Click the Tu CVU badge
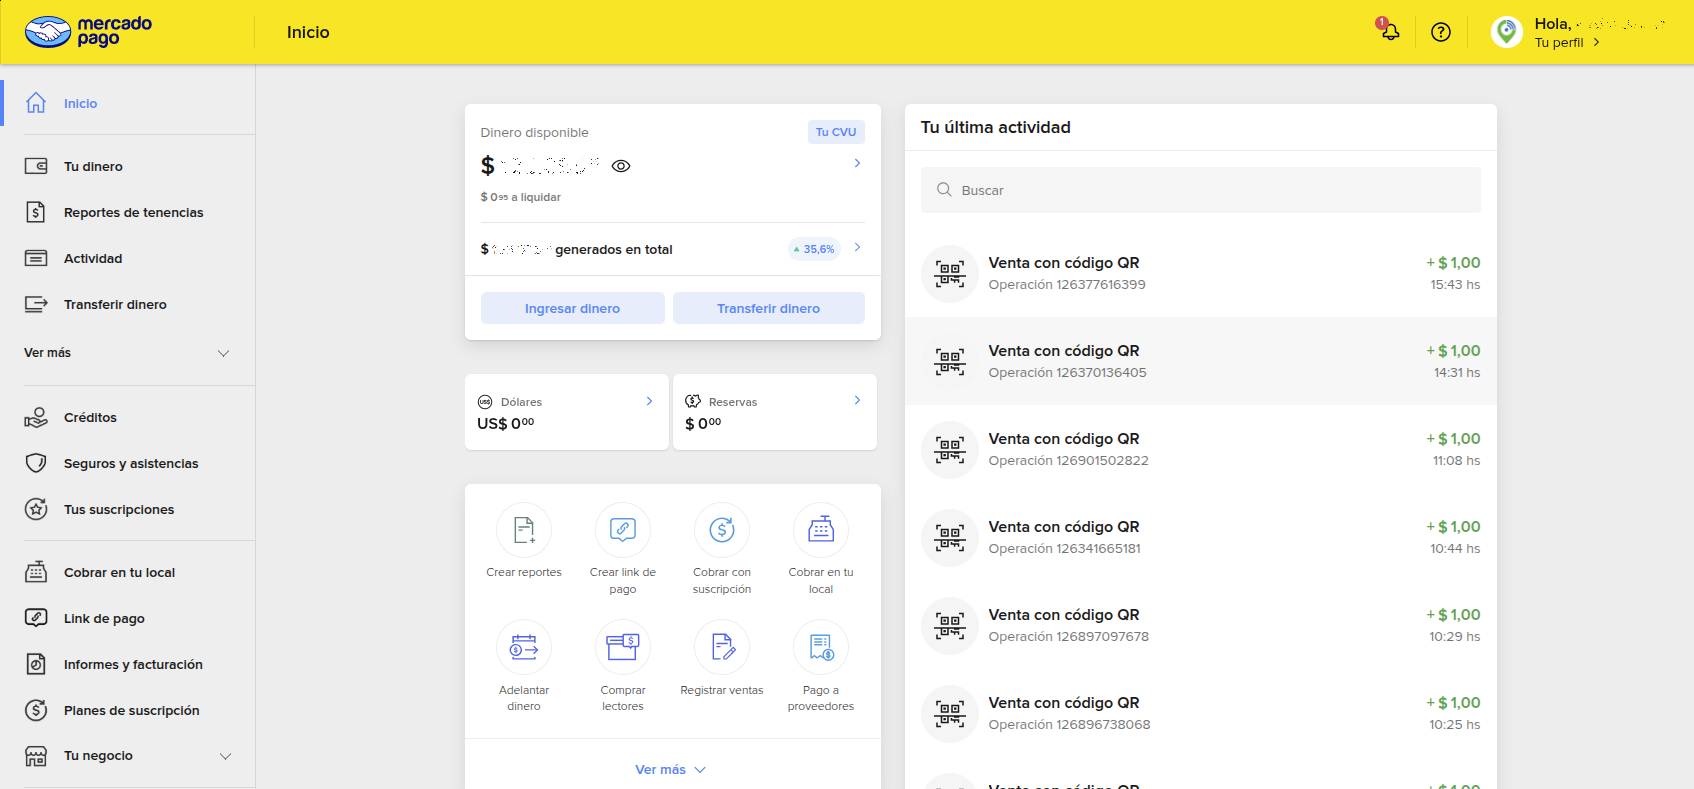Image resolution: width=1694 pixels, height=789 pixels. click(836, 132)
